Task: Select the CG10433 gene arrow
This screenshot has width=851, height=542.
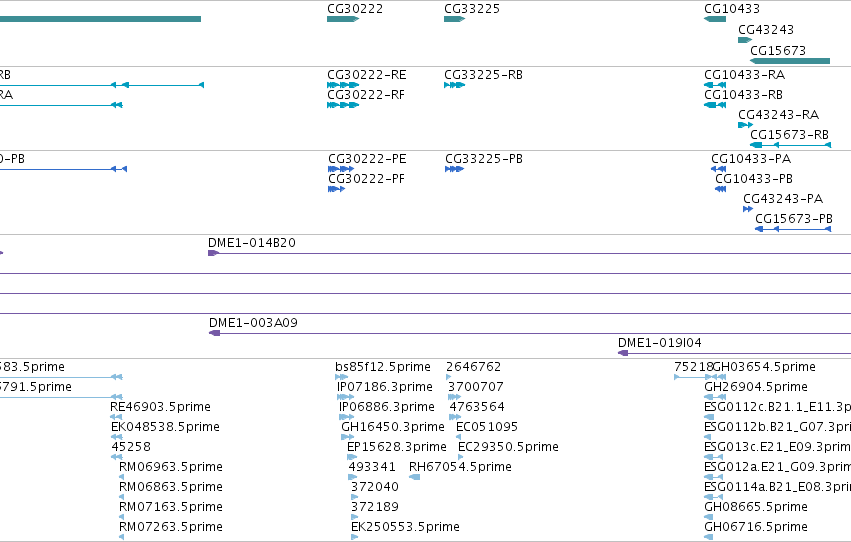Action: click(715, 19)
